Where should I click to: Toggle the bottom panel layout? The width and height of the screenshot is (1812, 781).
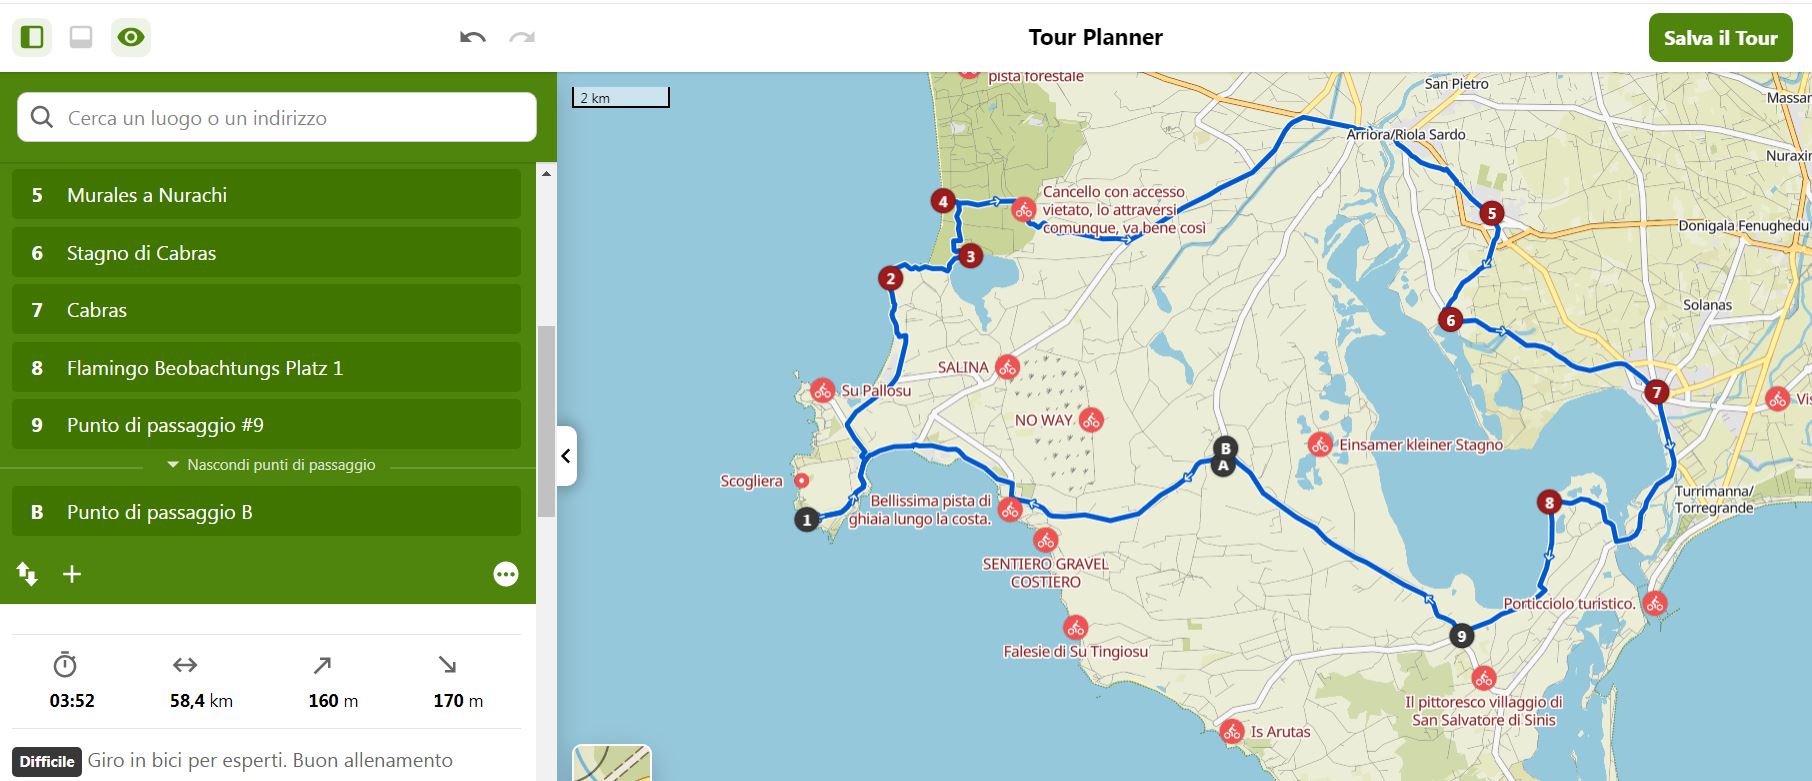click(x=81, y=38)
